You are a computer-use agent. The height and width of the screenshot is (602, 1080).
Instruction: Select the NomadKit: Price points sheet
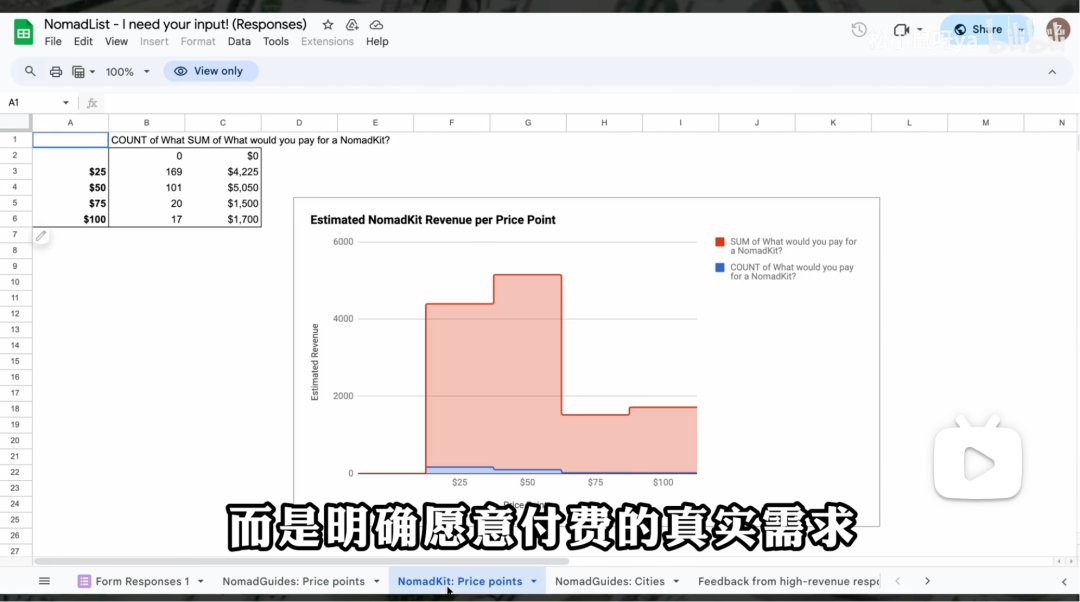click(460, 581)
